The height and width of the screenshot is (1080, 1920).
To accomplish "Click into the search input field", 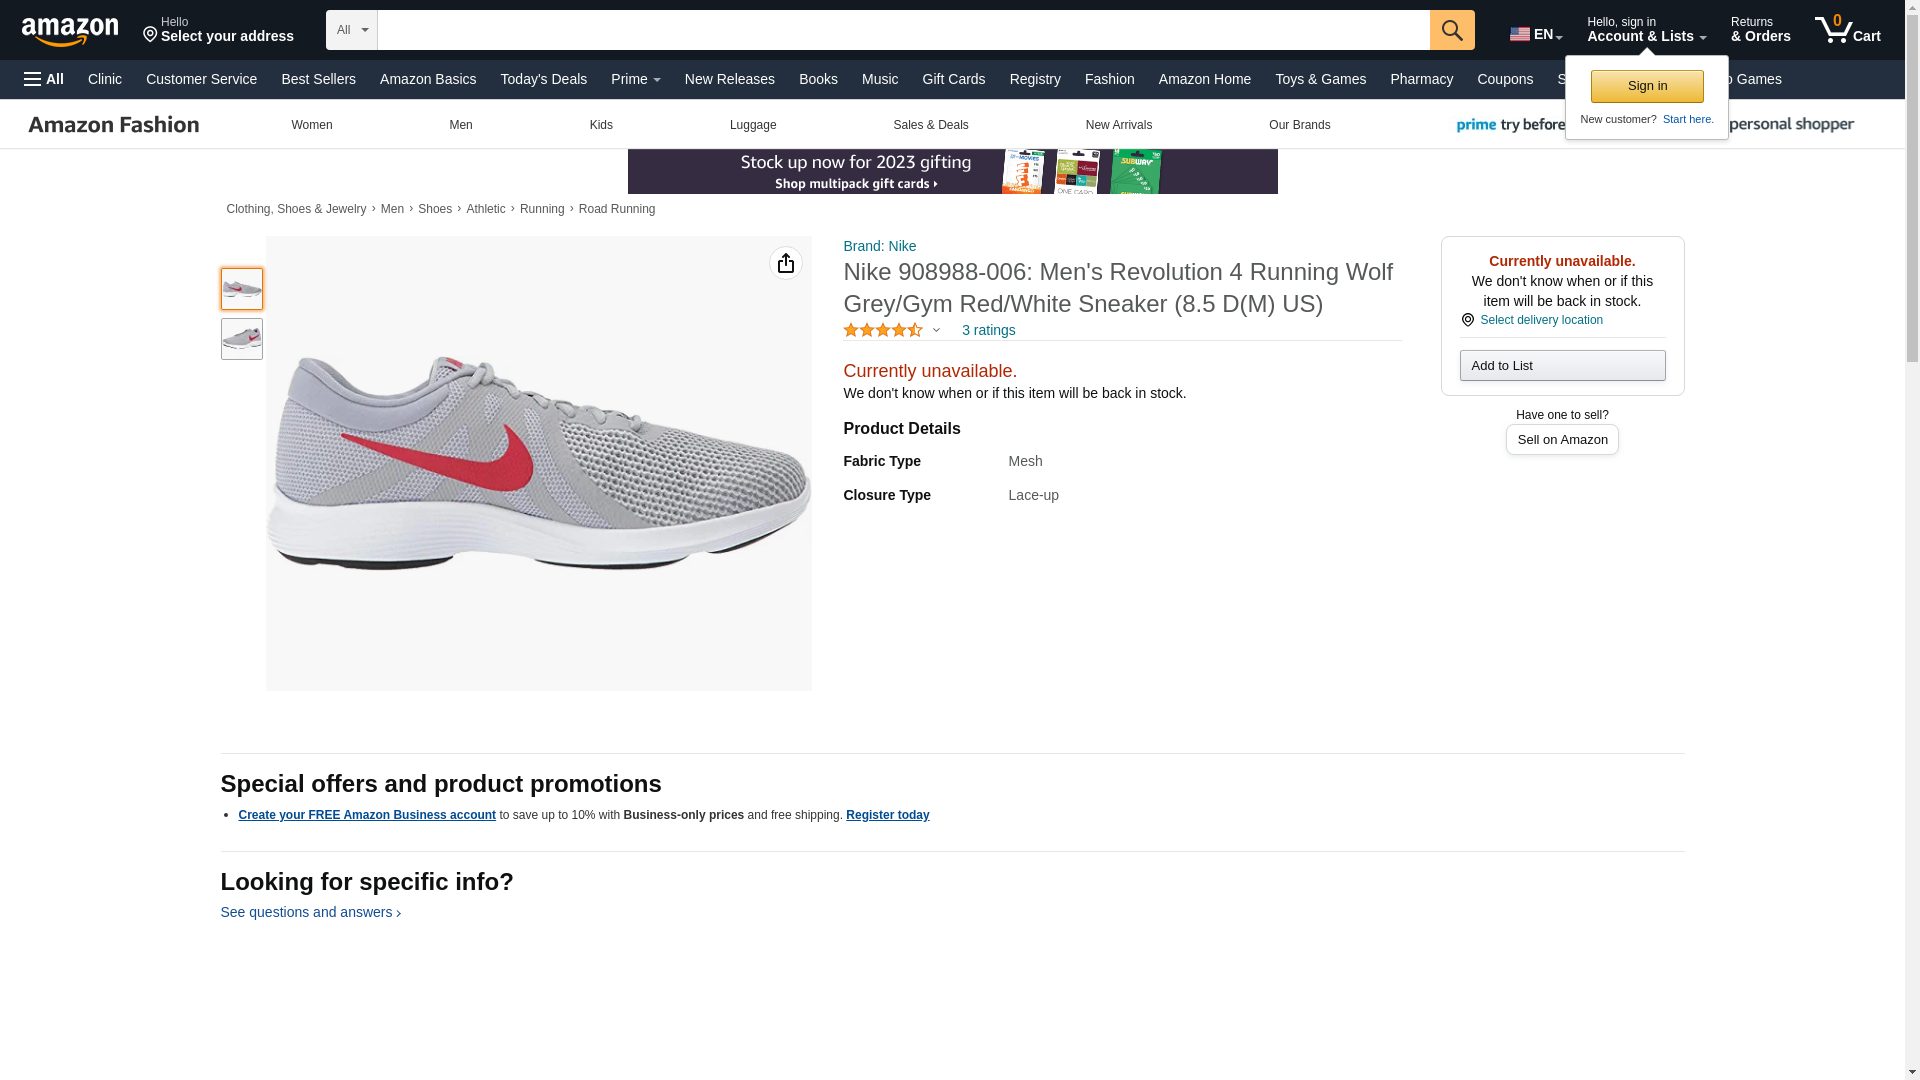I will [902, 30].
